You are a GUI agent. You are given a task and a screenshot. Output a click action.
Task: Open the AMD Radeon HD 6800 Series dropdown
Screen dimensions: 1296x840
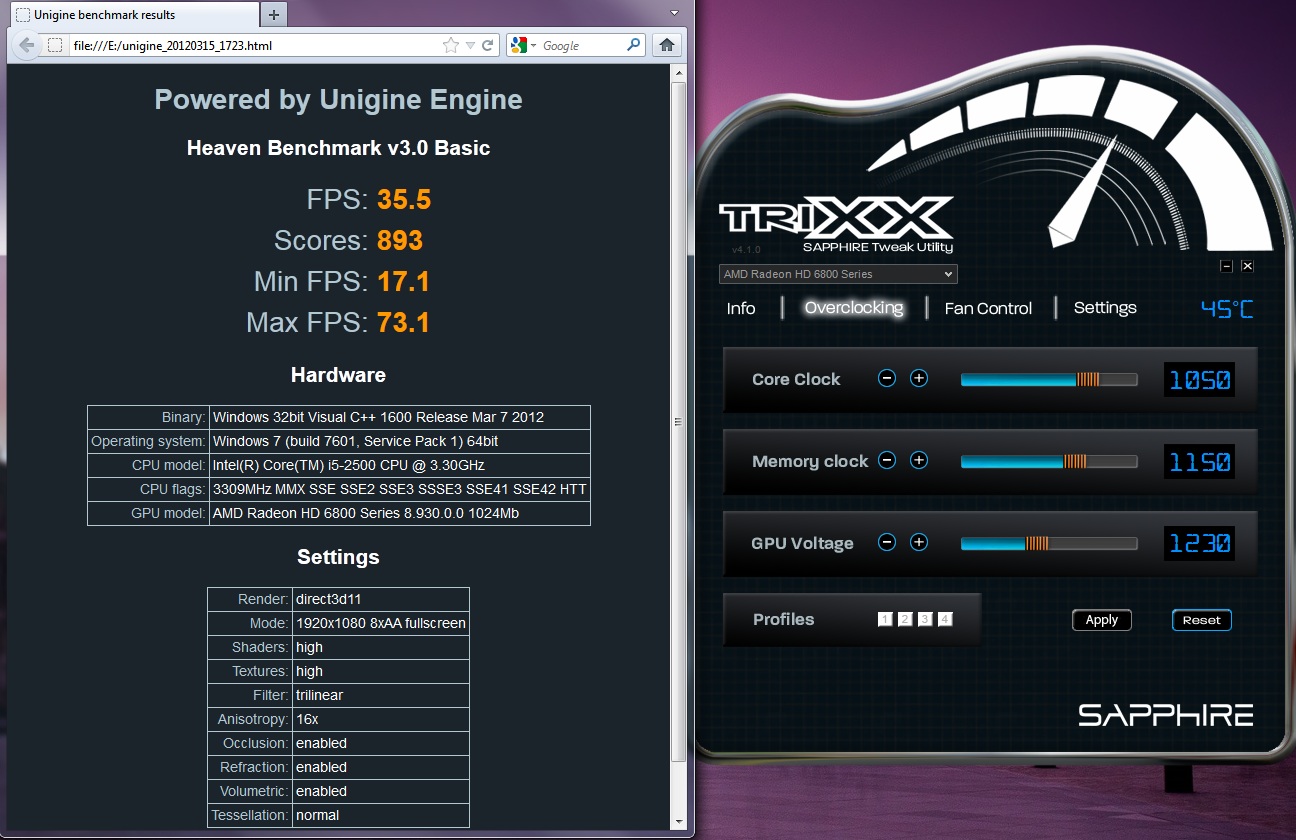coord(838,274)
